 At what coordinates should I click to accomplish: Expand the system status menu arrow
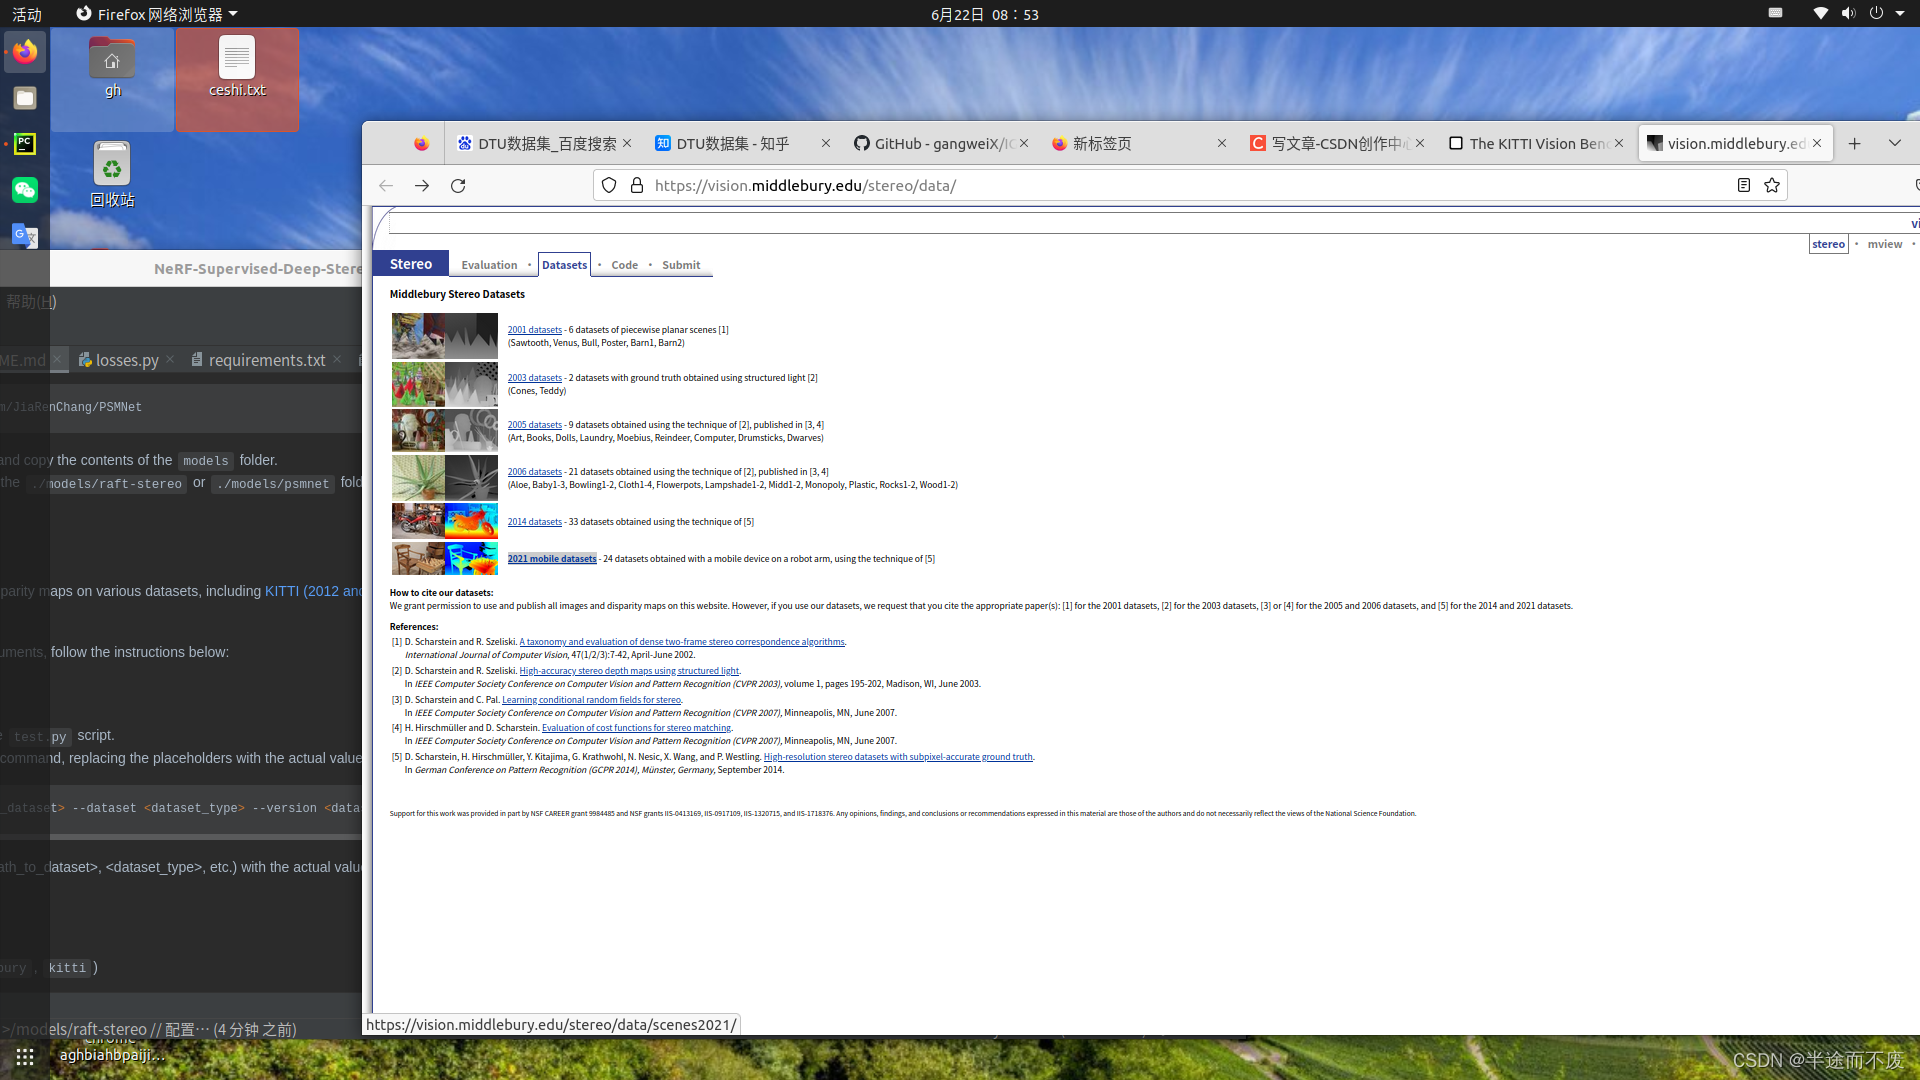point(1900,14)
